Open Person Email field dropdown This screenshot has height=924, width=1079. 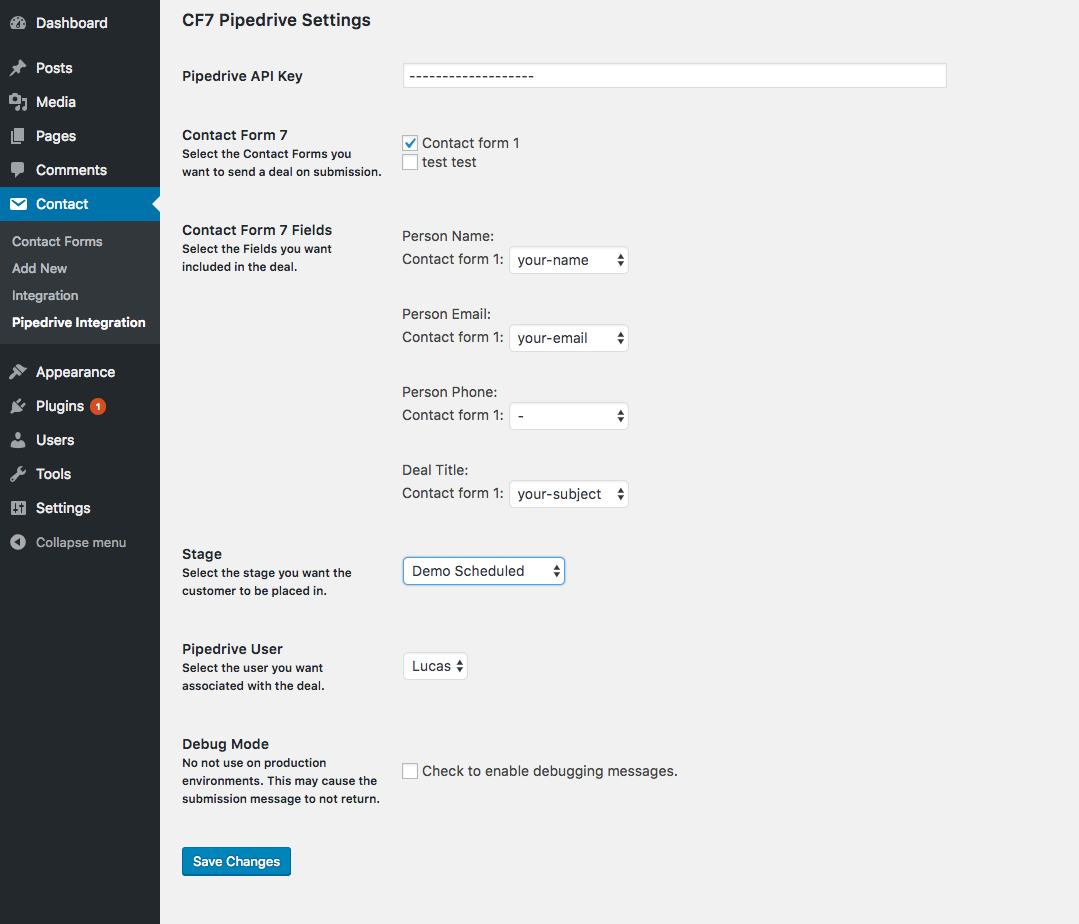(568, 338)
